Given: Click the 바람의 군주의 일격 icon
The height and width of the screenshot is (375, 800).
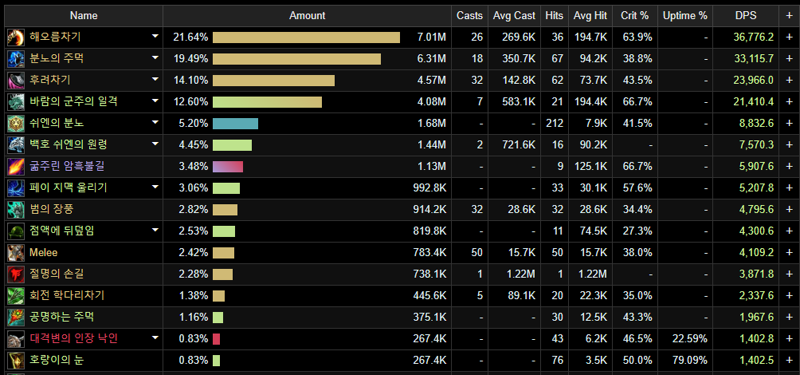Looking at the screenshot, I should pos(16,102).
